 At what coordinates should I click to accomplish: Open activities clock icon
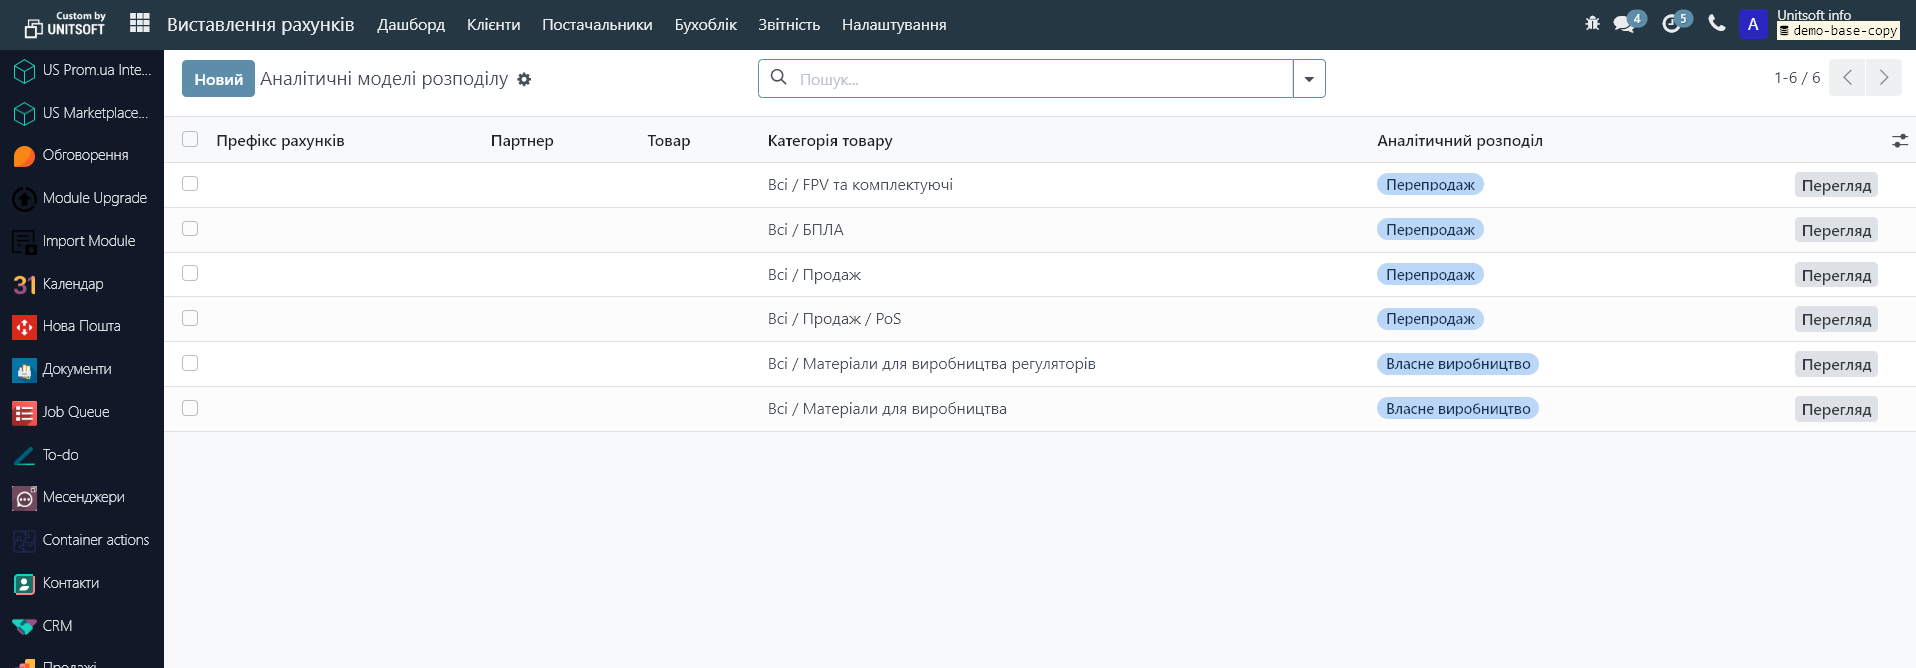[1671, 24]
